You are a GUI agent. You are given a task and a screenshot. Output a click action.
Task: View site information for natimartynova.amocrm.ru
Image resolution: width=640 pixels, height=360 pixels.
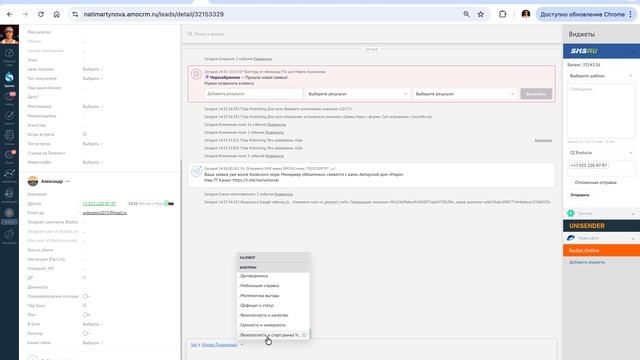tap(76, 14)
